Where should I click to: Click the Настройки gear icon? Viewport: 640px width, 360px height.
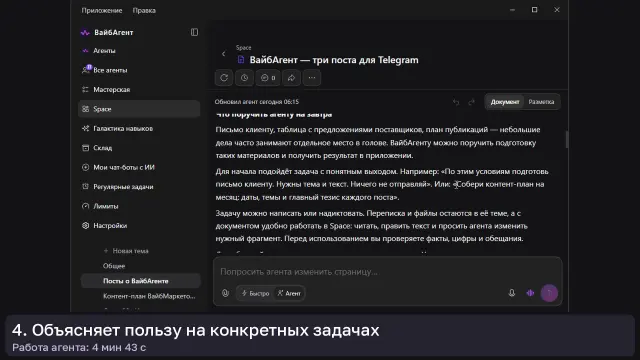[85, 225]
